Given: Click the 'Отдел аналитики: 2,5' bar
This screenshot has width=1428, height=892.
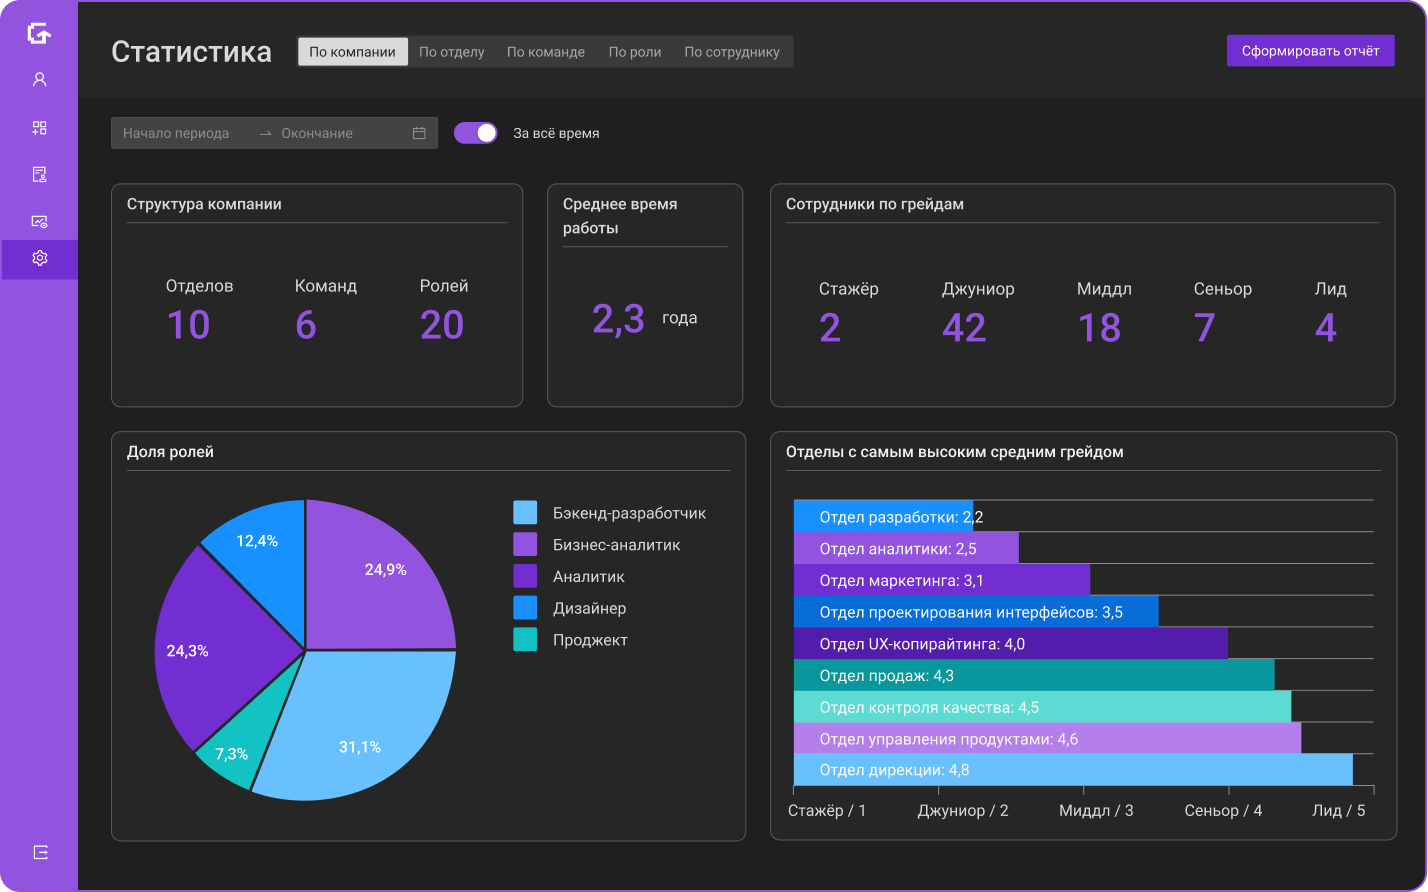Looking at the screenshot, I should click(906, 548).
